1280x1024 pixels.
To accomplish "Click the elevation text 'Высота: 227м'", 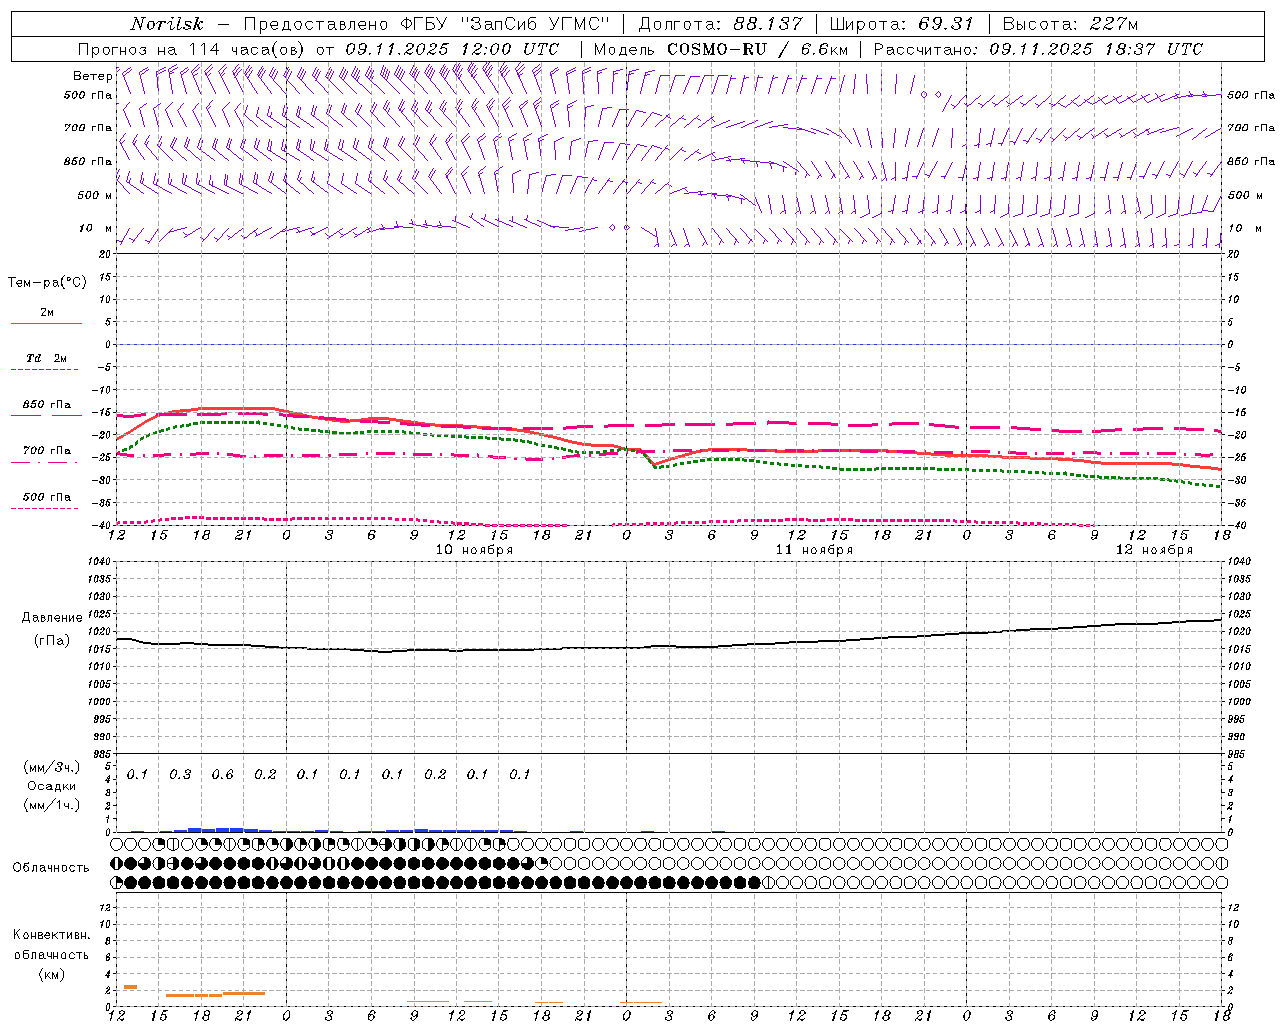I will click(1070, 24).
